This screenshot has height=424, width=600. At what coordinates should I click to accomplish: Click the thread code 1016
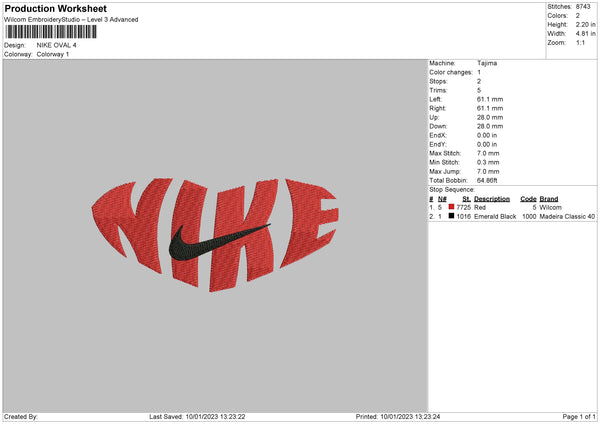463,217
